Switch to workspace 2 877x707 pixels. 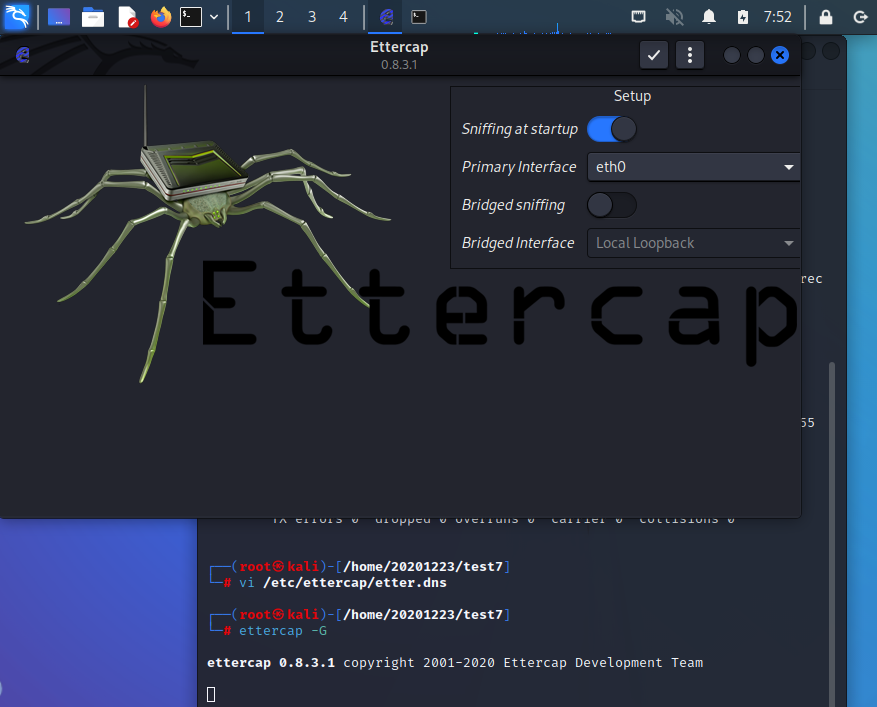[280, 17]
